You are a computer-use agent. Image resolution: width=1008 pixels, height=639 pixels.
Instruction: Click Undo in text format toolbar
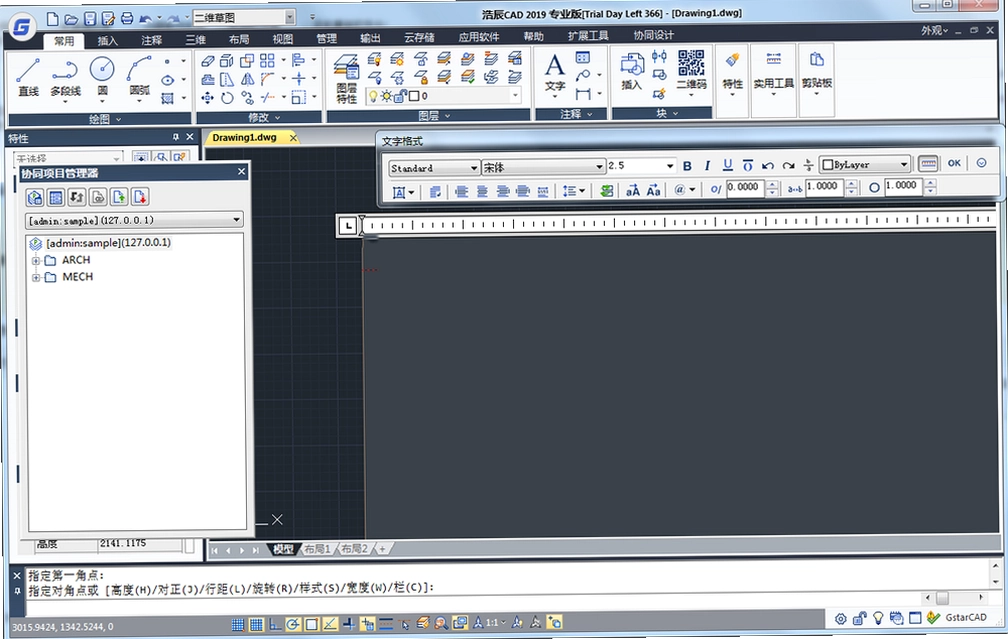tap(768, 165)
